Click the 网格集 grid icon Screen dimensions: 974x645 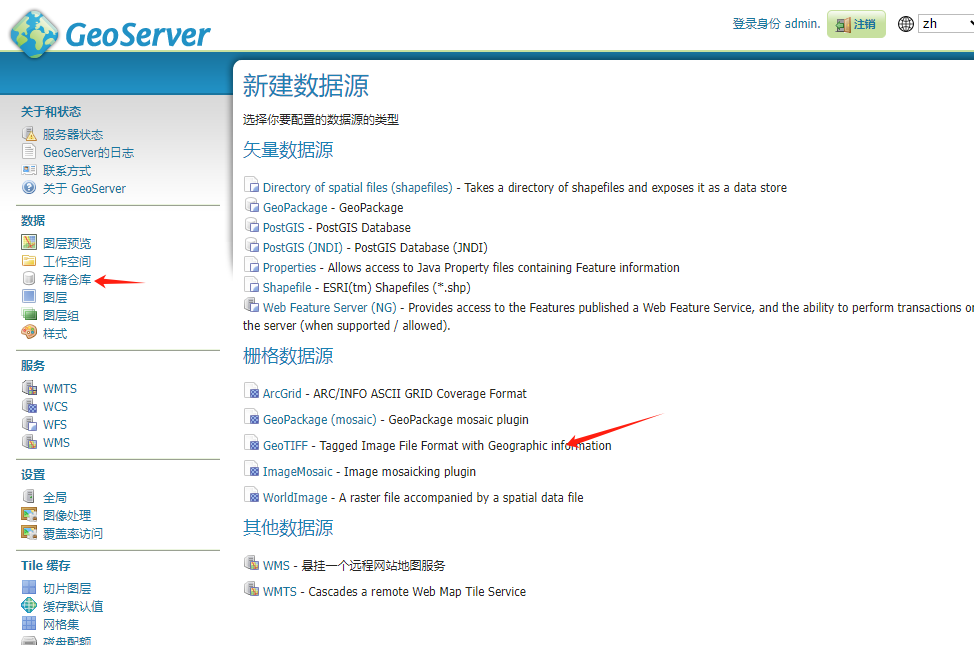click(29, 623)
